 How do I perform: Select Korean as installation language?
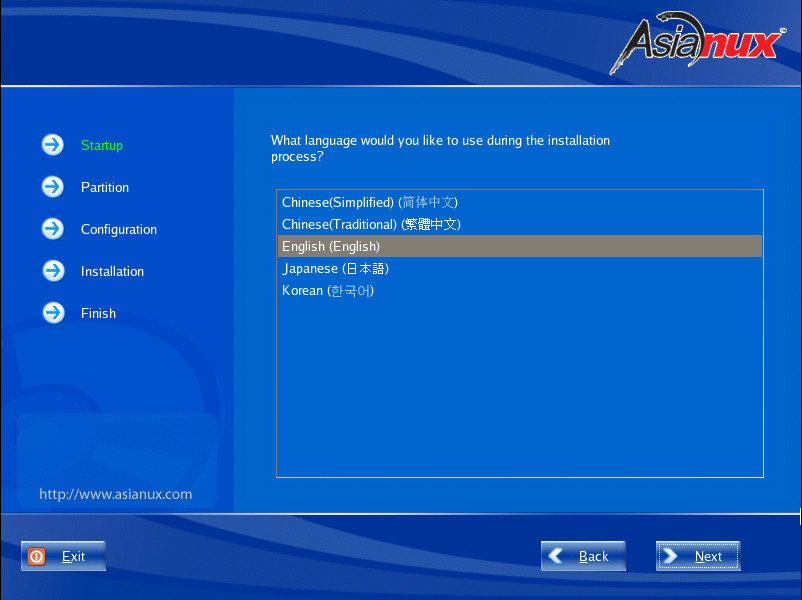pyautogui.click(x=330, y=290)
